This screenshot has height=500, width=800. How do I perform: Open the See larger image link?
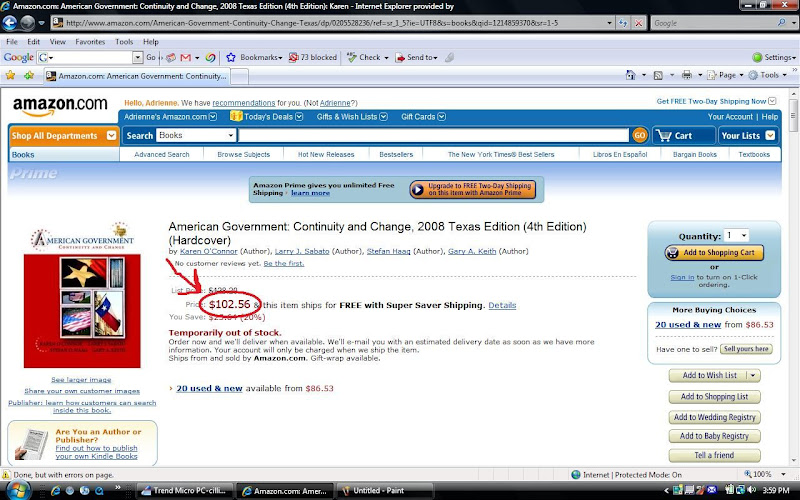coord(81,380)
